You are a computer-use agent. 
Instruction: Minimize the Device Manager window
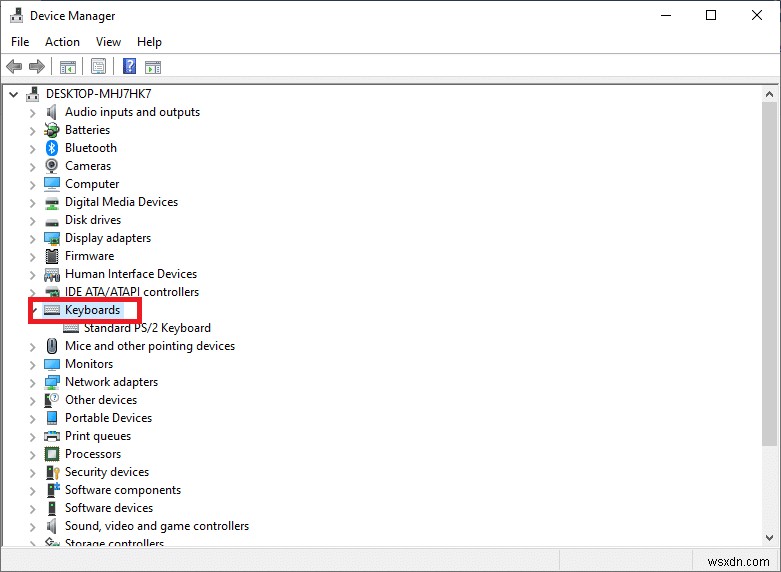(666, 15)
